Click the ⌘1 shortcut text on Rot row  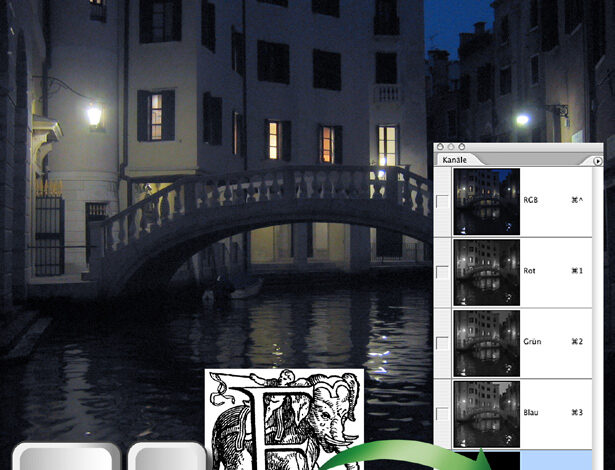[x=577, y=271]
